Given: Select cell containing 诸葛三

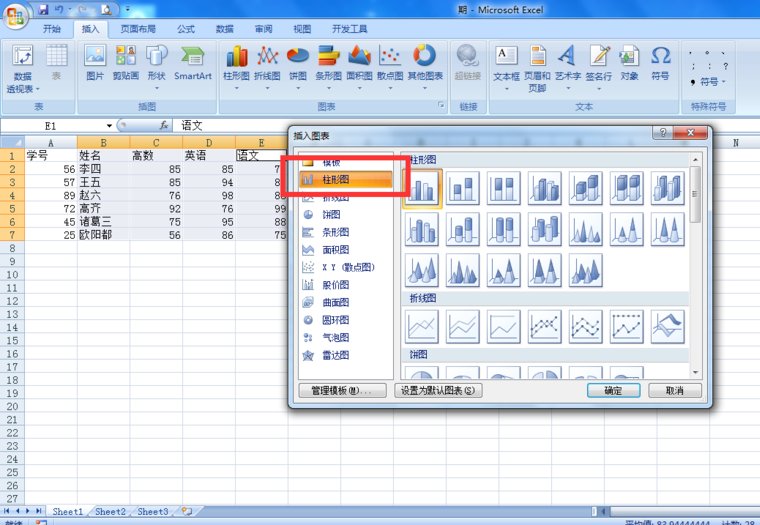Looking at the screenshot, I should click(103, 222).
